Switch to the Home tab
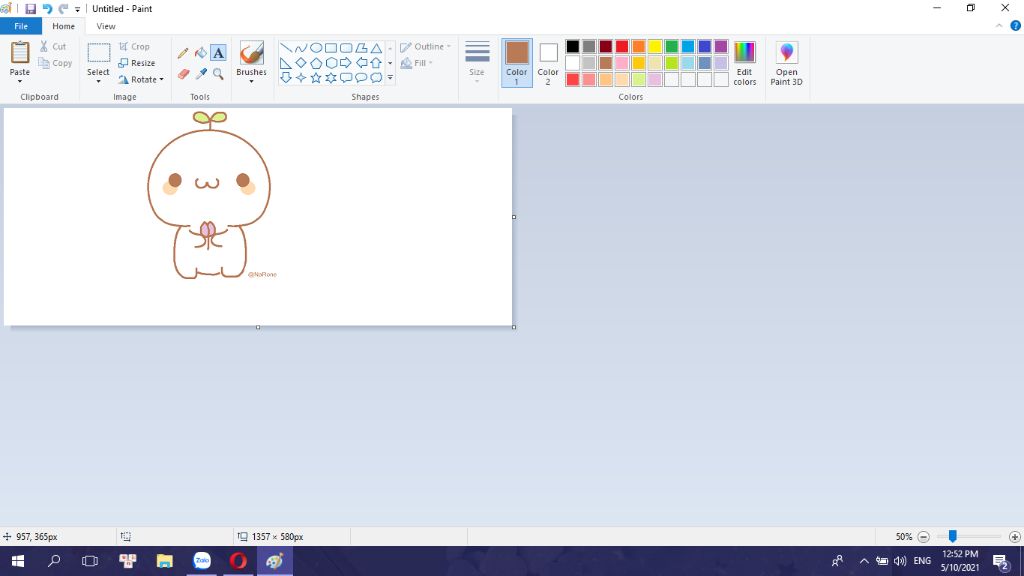1024x576 pixels. [63, 26]
